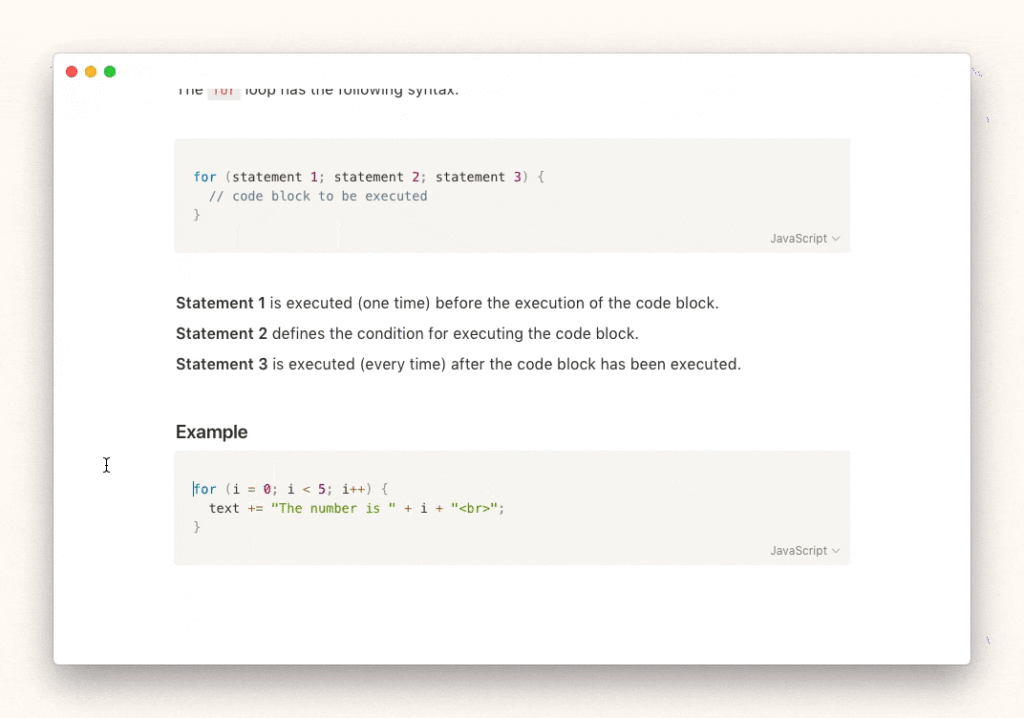1024x718 pixels.
Task: Click the inline 'for' code at page top
Action: pyautogui.click(x=224, y=91)
